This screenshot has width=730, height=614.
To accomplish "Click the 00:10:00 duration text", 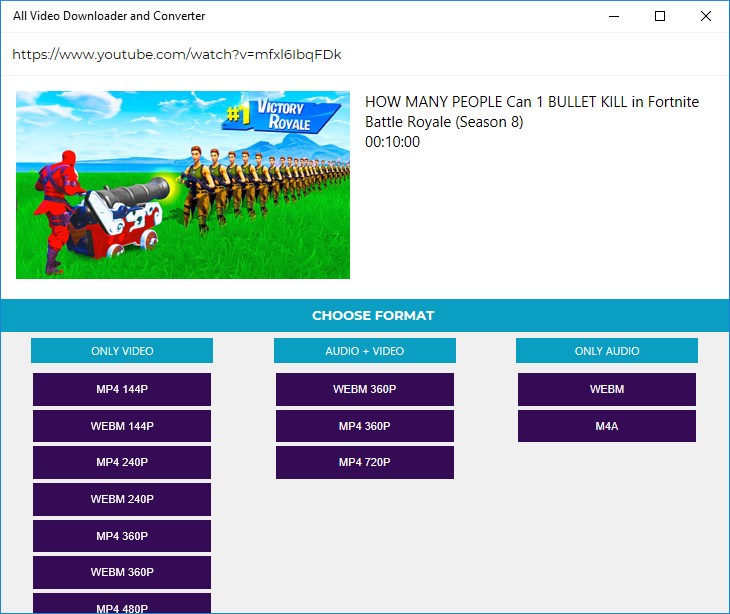I will tap(392, 142).
